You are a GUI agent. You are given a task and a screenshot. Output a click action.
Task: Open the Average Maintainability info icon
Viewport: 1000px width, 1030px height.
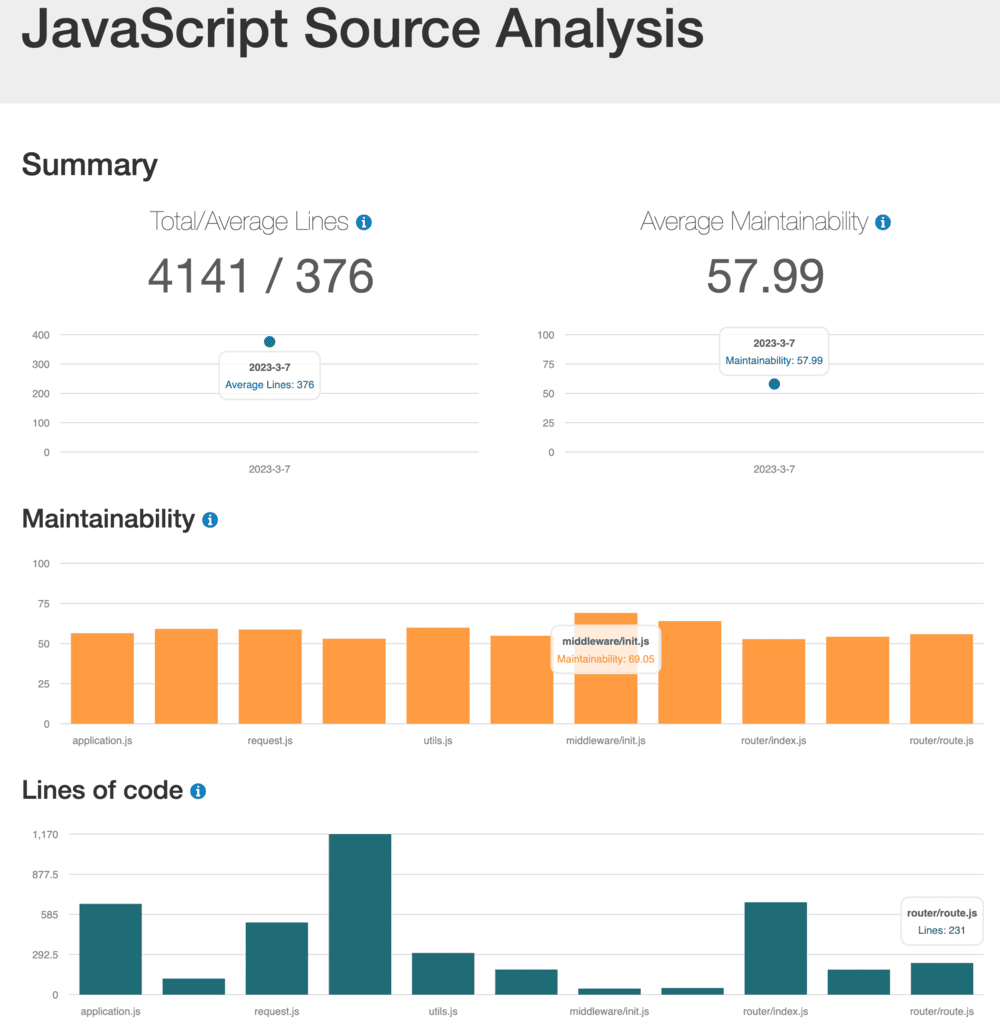pyautogui.click(x=881, y=222)
